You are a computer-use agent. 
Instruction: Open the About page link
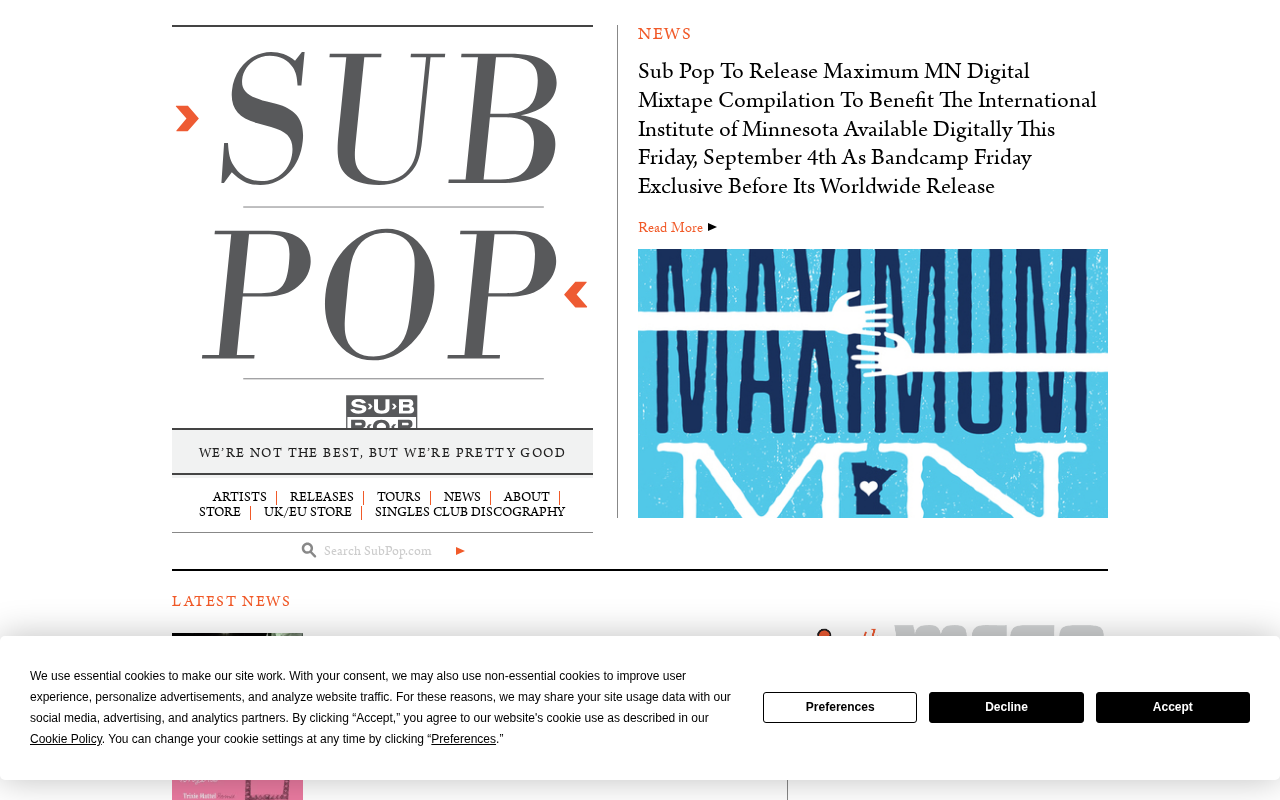pyautogui.click(x=526, y=497)
